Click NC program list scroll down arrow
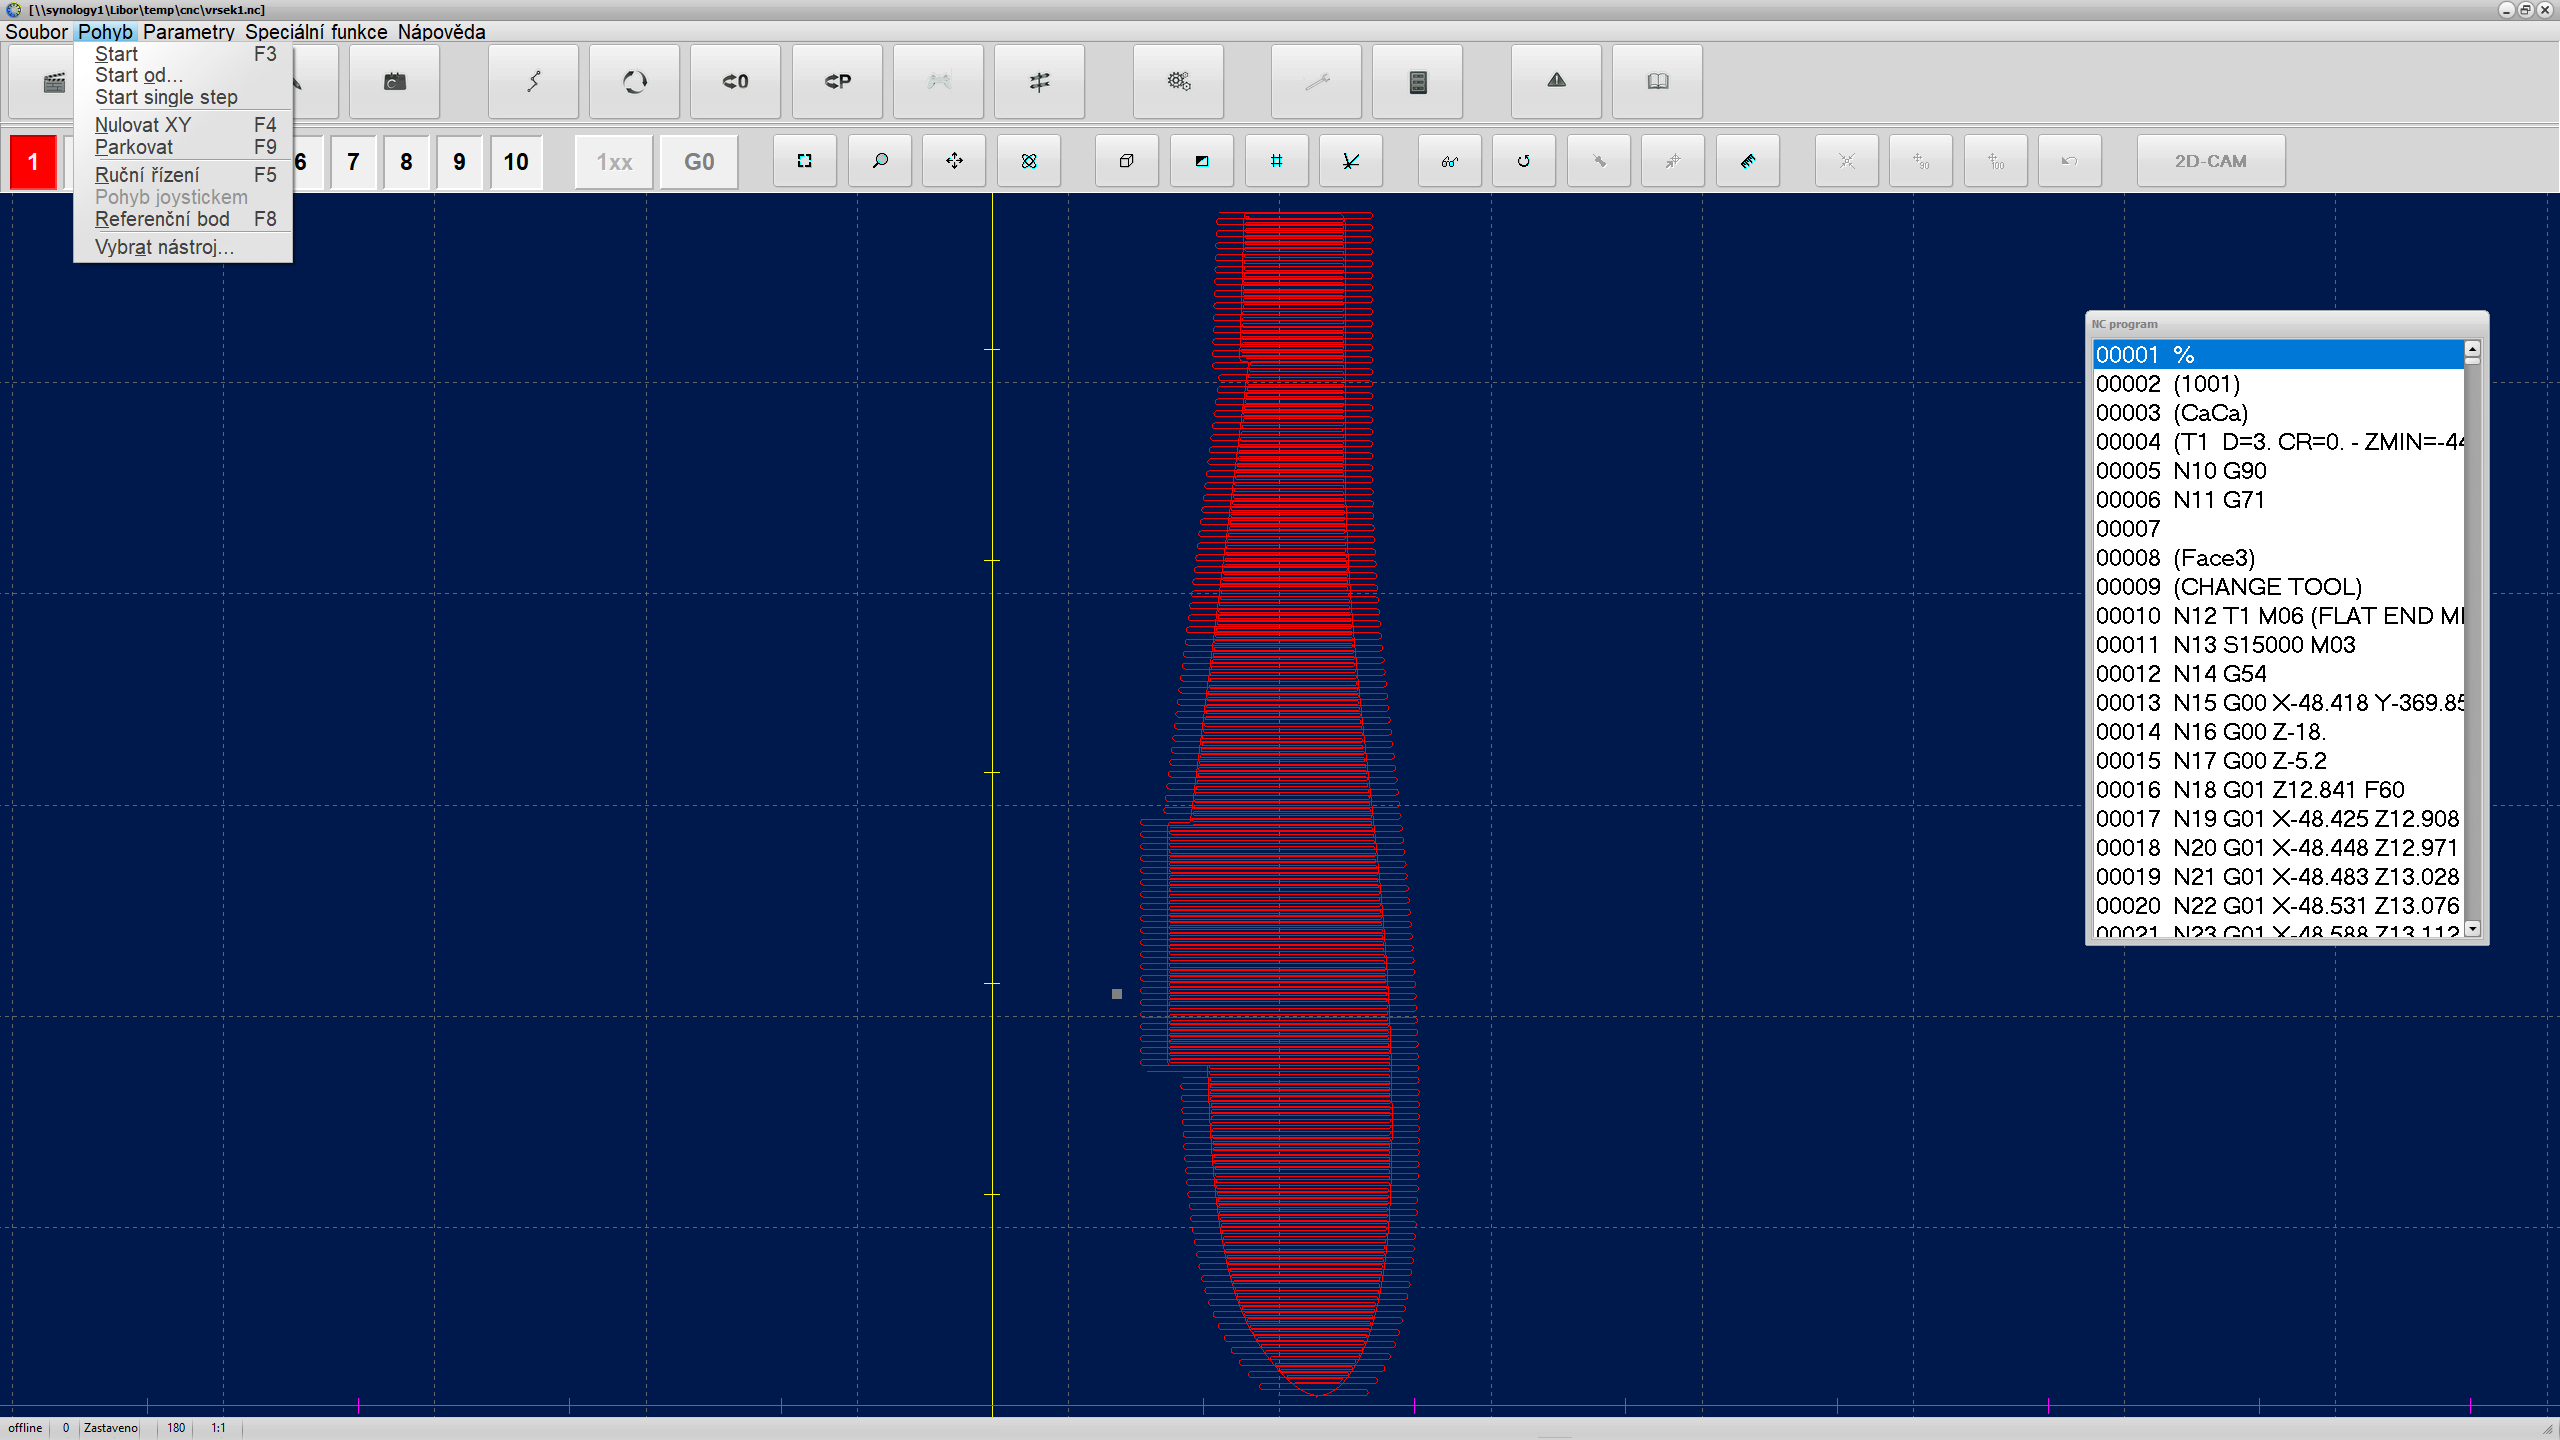 tap(2472, 928)
